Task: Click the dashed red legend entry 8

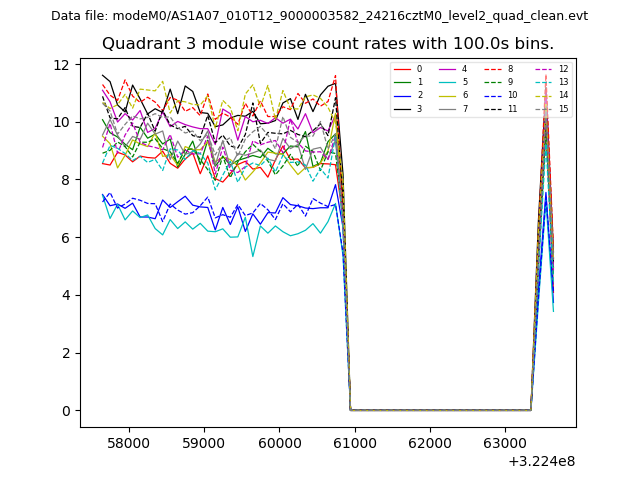Action: 498,69
